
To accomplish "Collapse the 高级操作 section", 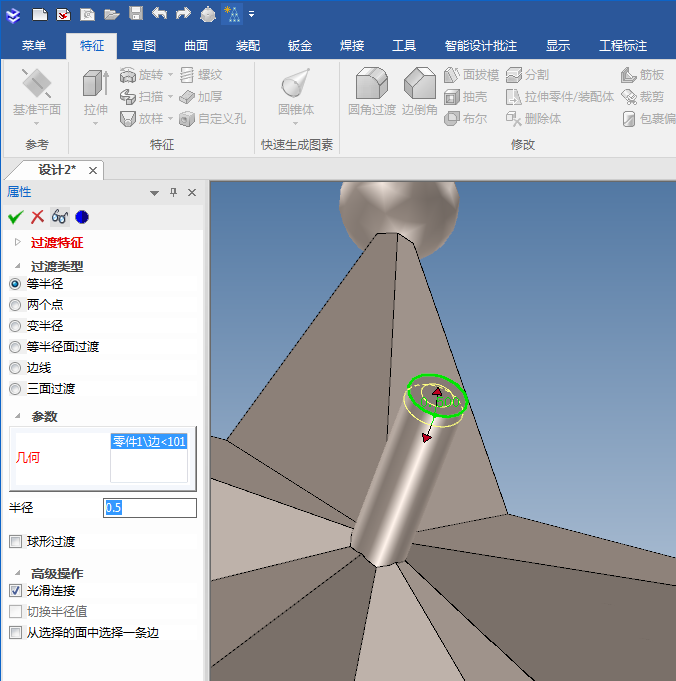I will (x=18, y=573).
